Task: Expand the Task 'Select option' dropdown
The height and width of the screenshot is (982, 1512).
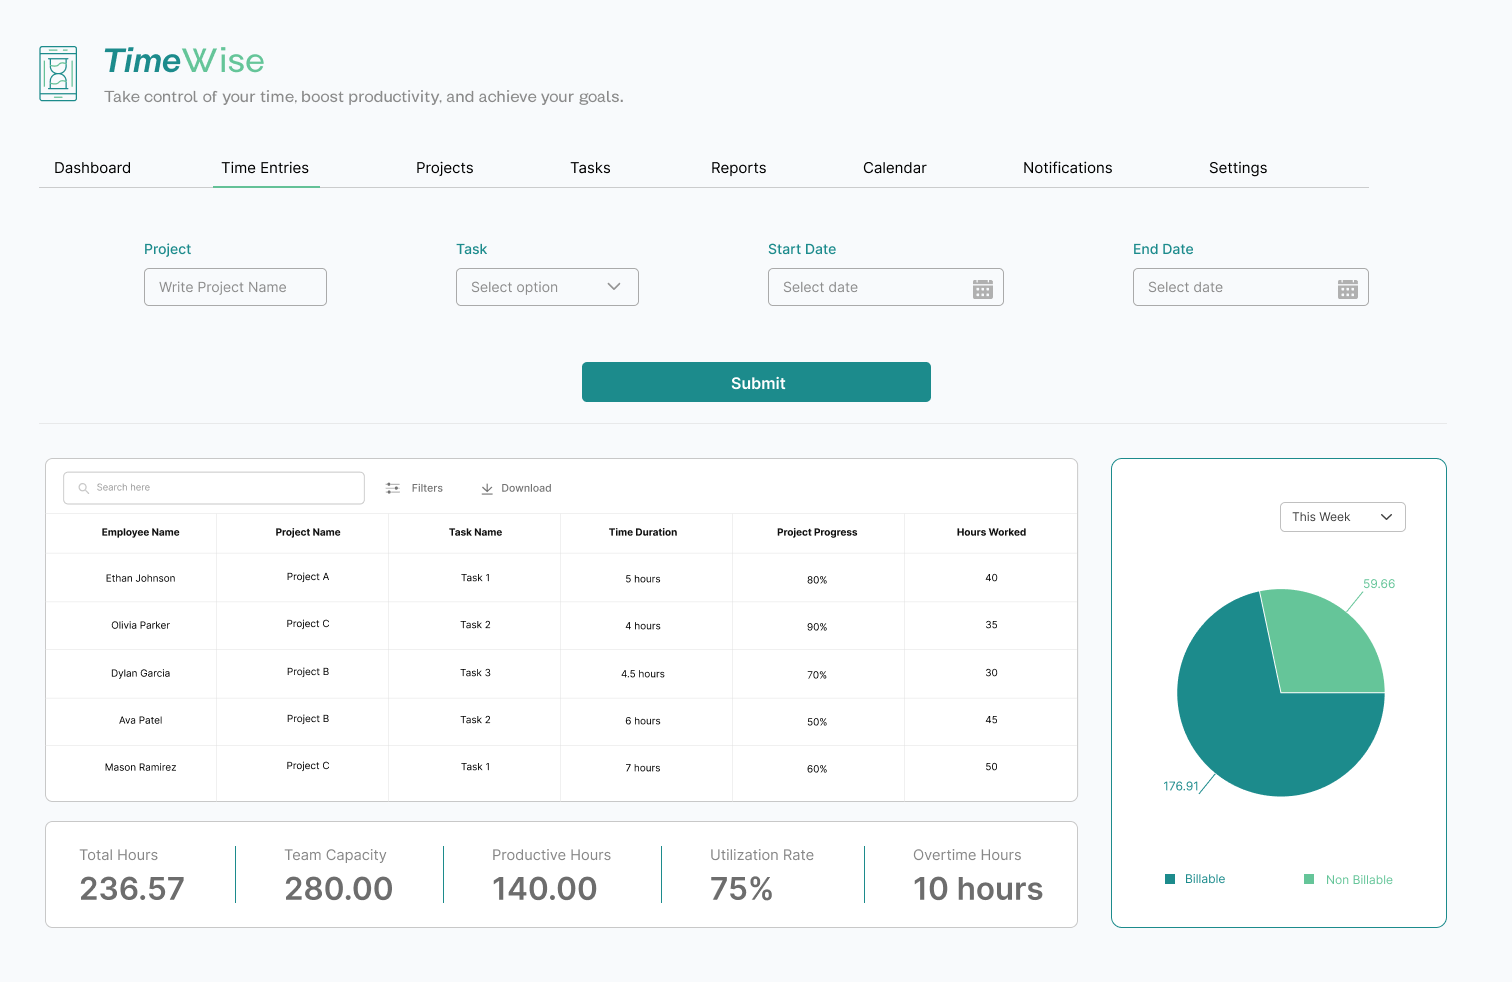Action: 547,287
